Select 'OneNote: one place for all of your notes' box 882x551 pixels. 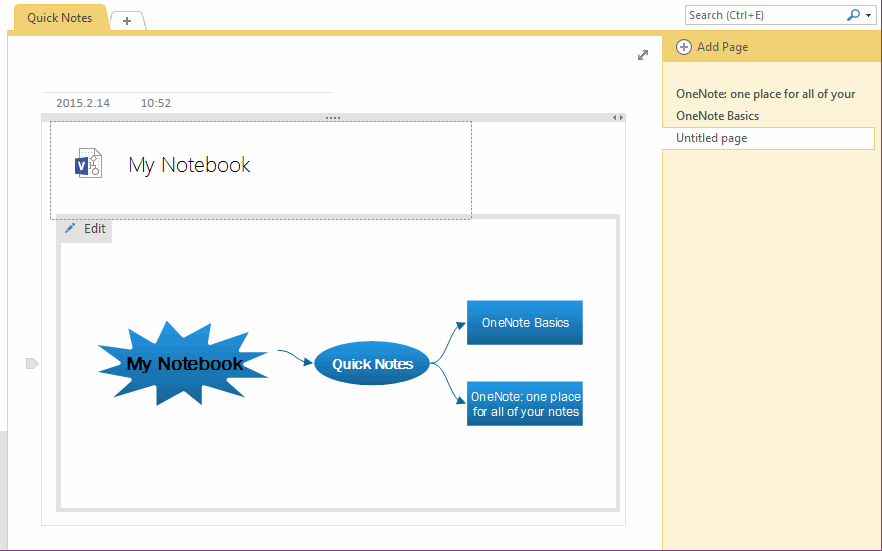pyautogui.click(x=525, y=404)
